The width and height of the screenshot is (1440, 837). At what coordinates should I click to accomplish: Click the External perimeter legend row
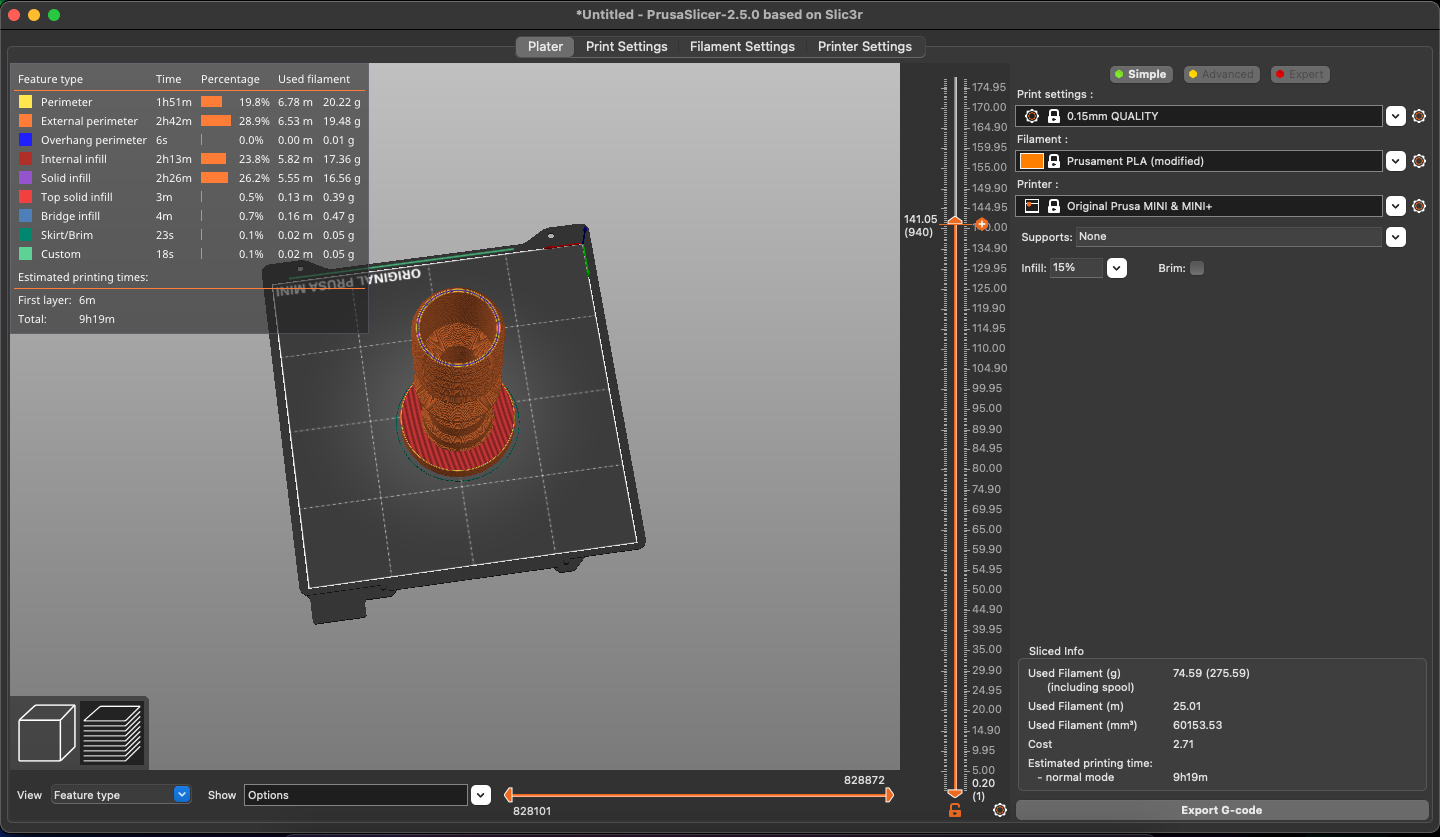89,121
